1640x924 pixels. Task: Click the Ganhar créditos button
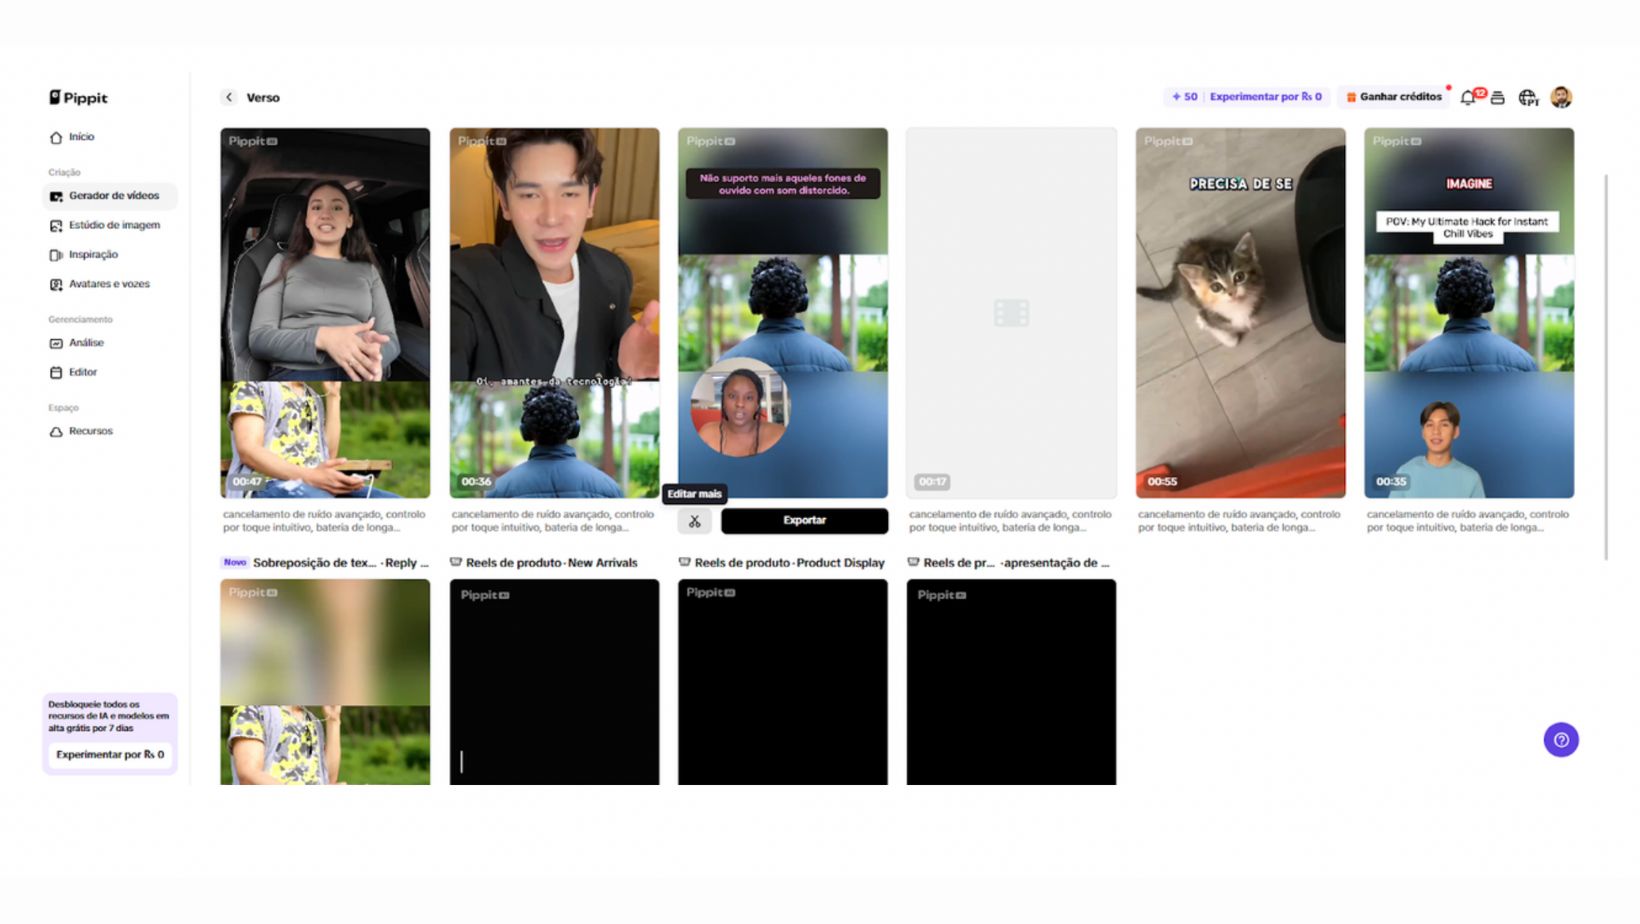1394,97
